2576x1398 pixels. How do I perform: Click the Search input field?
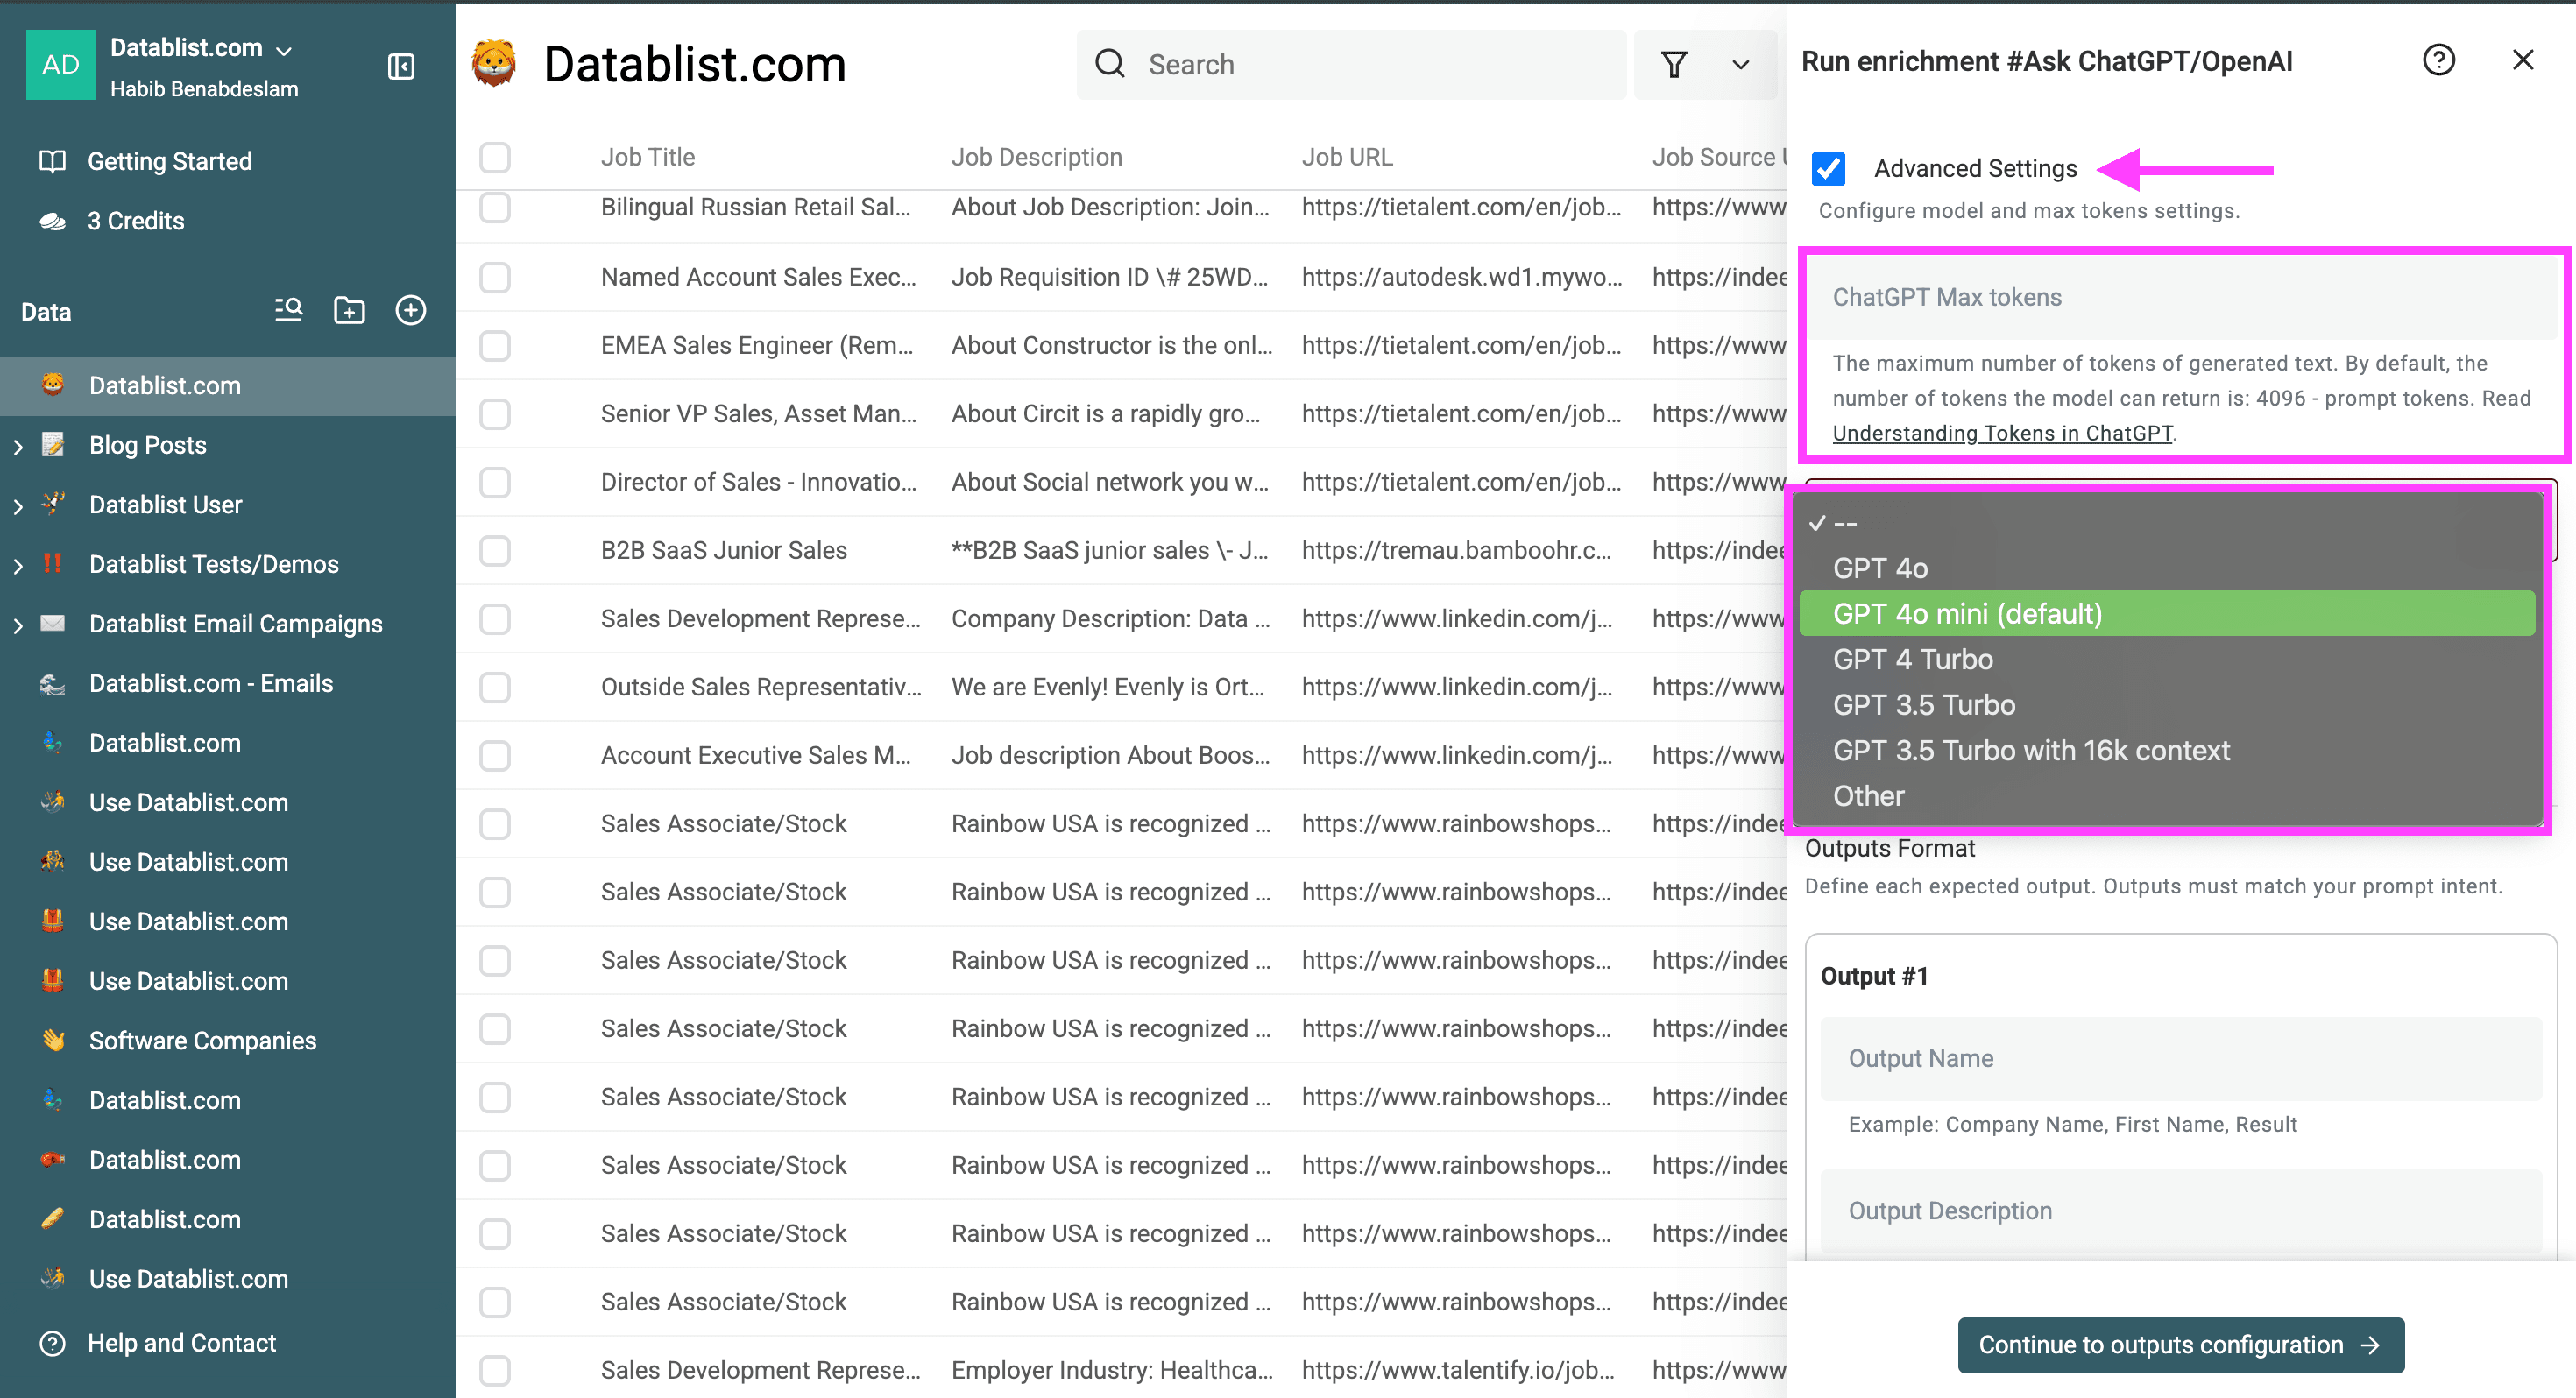pos(1352,65)
